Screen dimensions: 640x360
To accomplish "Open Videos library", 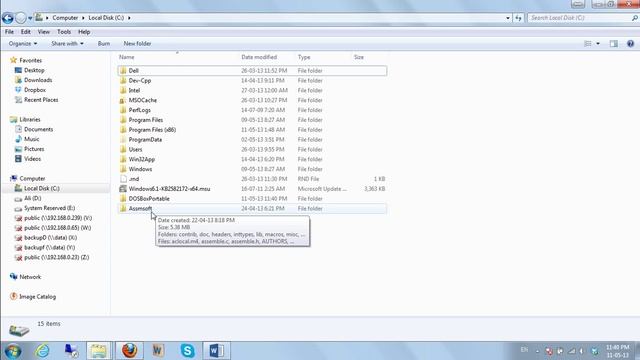I will 32,159.
